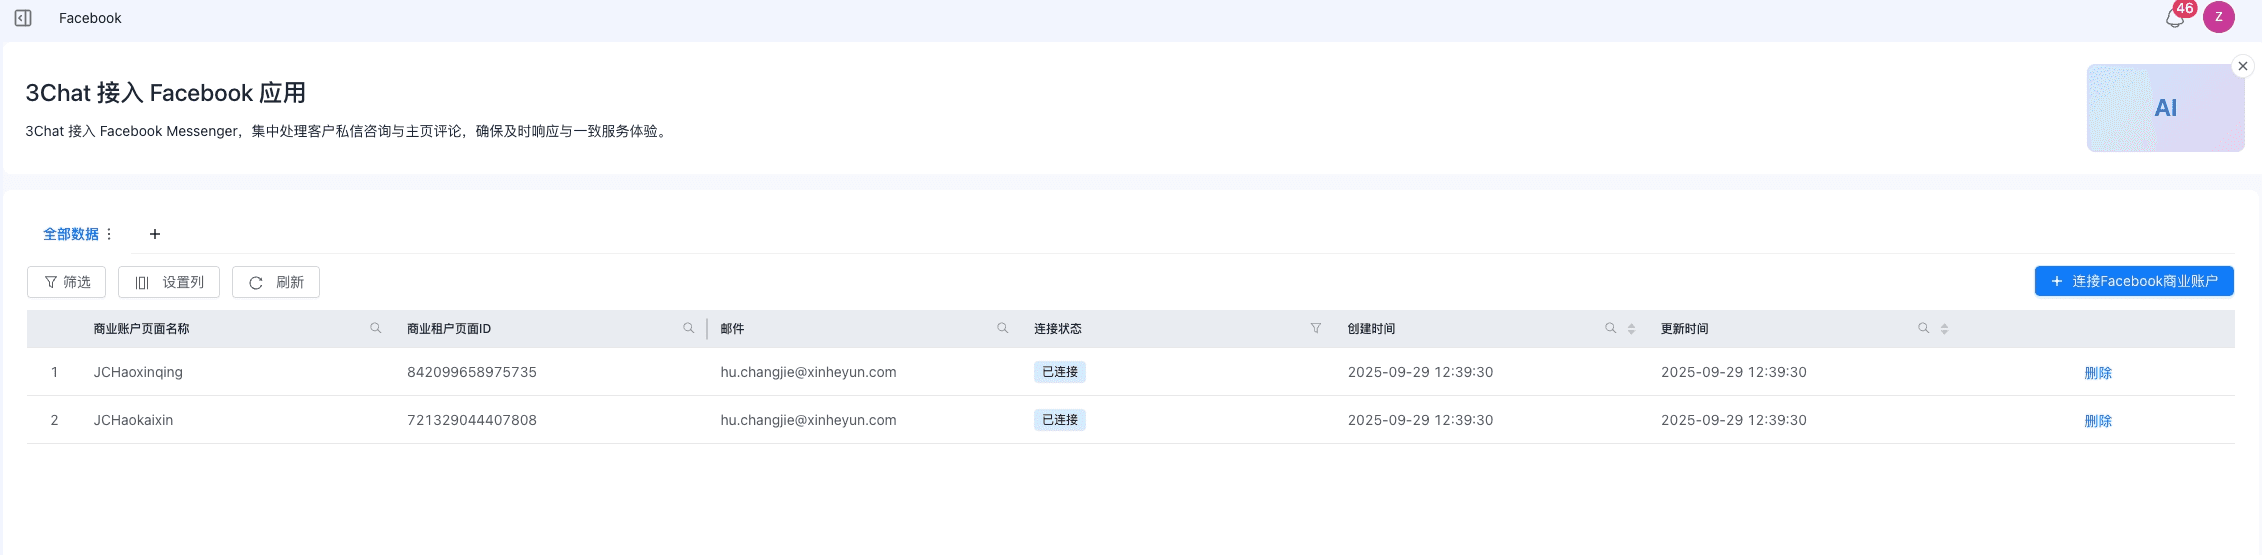Search in the 邮件 column

(1003, 328)
